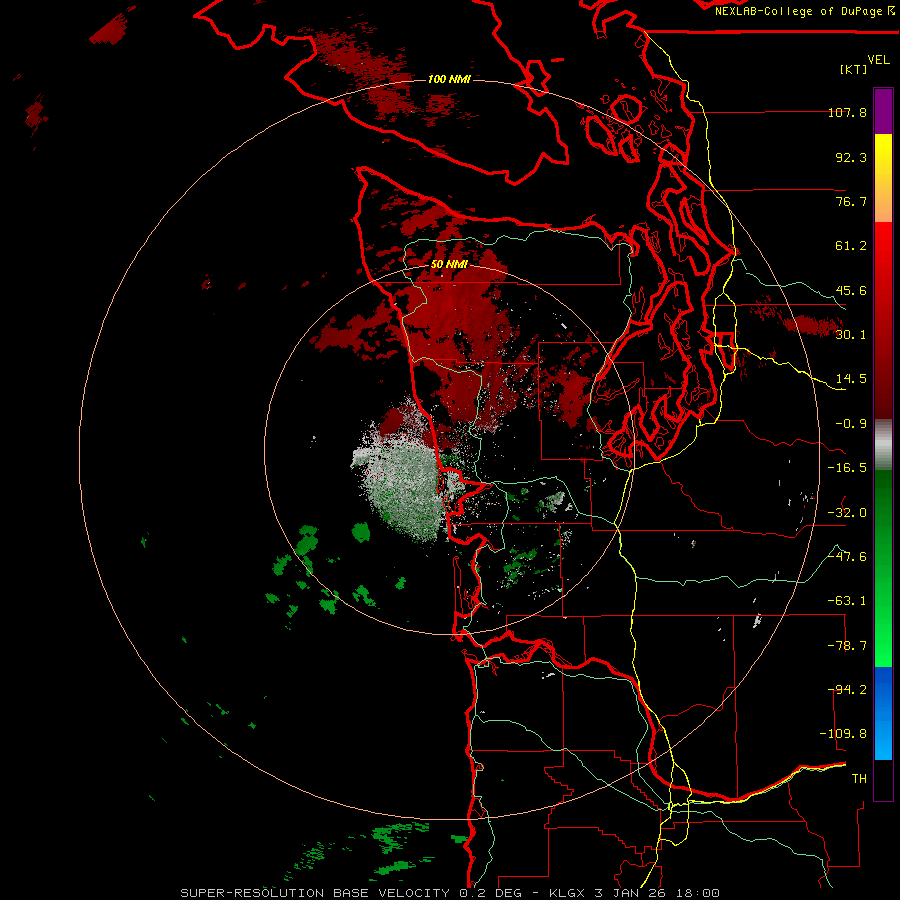Select the 30.1 legend value
900x900 pixels.
pos(851,335)
